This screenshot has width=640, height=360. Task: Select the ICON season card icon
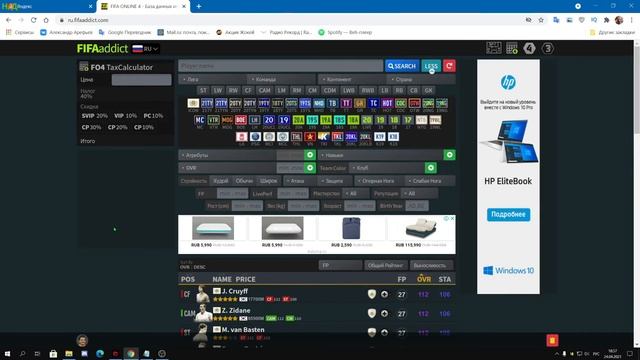tap(193, 103)
